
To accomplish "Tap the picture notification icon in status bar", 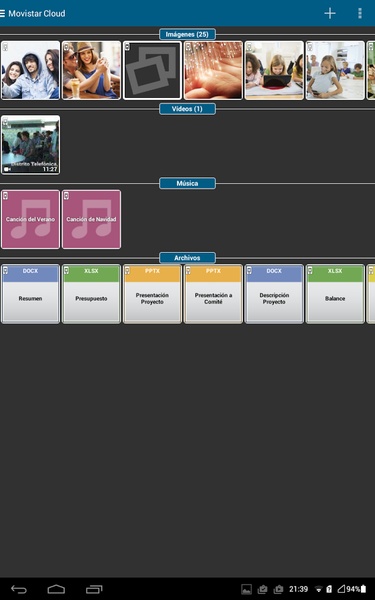I will [x=246, y=589].
